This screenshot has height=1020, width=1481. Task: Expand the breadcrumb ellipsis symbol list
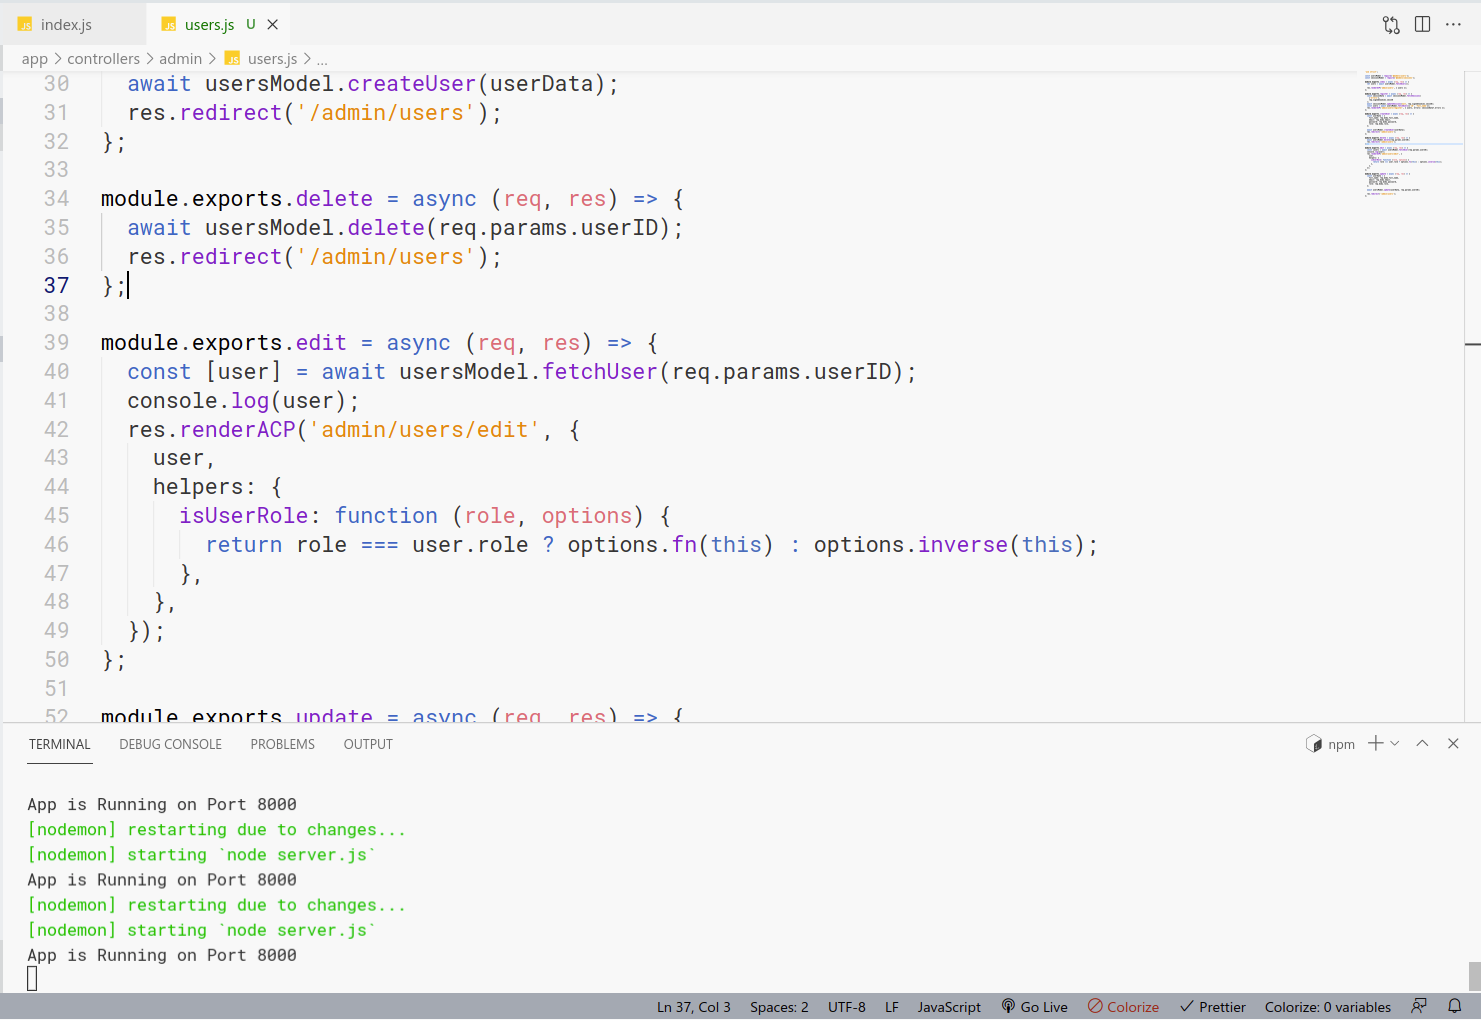click(322, 59)
